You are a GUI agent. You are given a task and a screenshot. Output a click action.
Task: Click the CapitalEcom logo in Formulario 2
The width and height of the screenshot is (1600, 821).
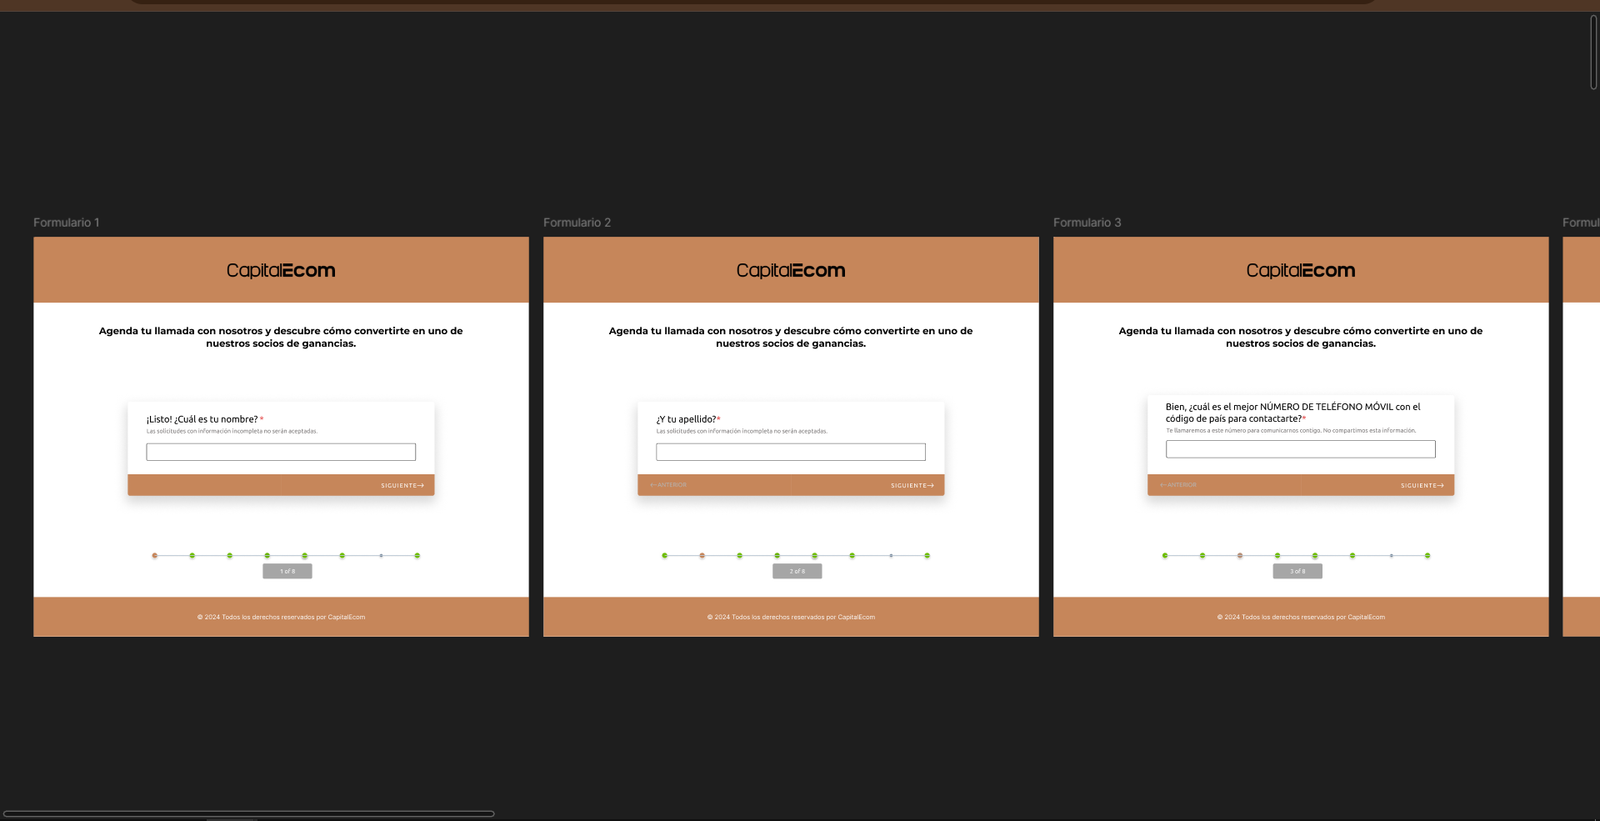click(x=790, y=270)
